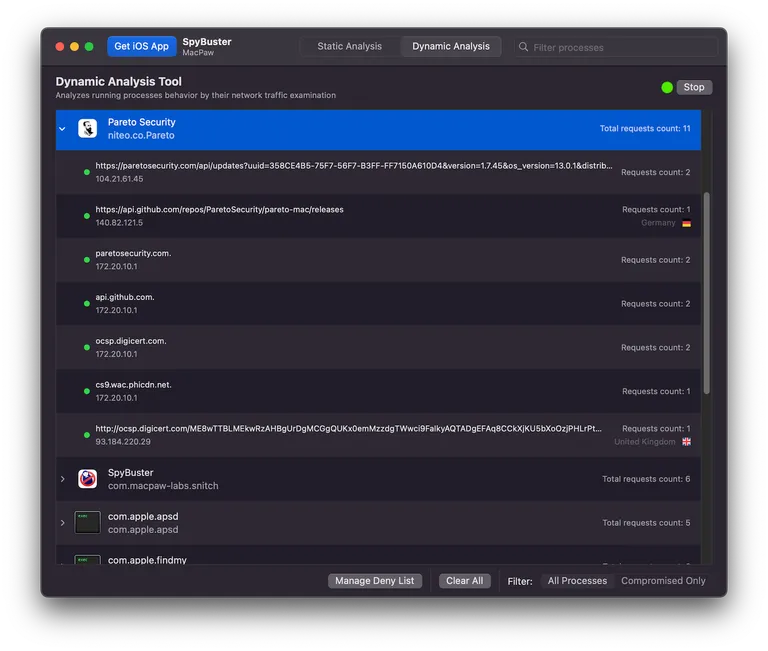Screen dimensions: 768x651
Task: Select the cs9.wac.phicdn.net. entry
Action: click(x=378, y=391)
